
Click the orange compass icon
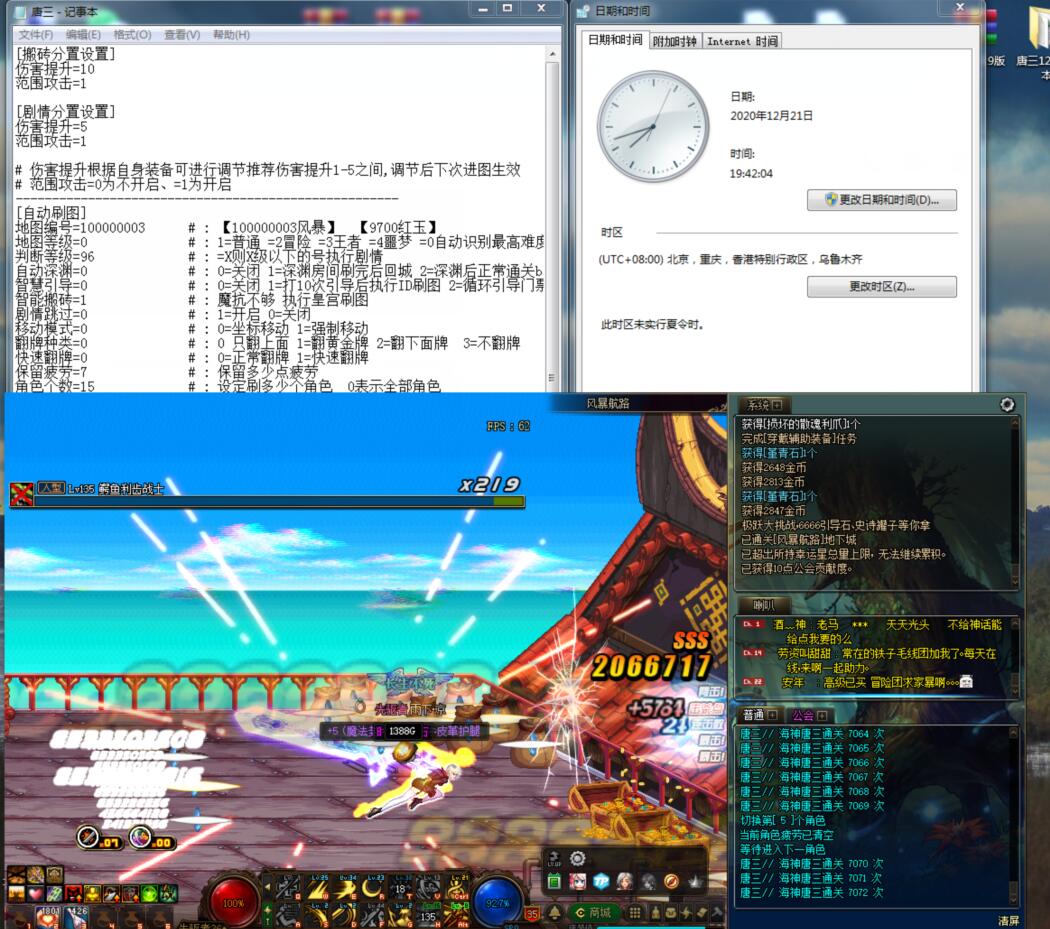click(x=671, y=881)
